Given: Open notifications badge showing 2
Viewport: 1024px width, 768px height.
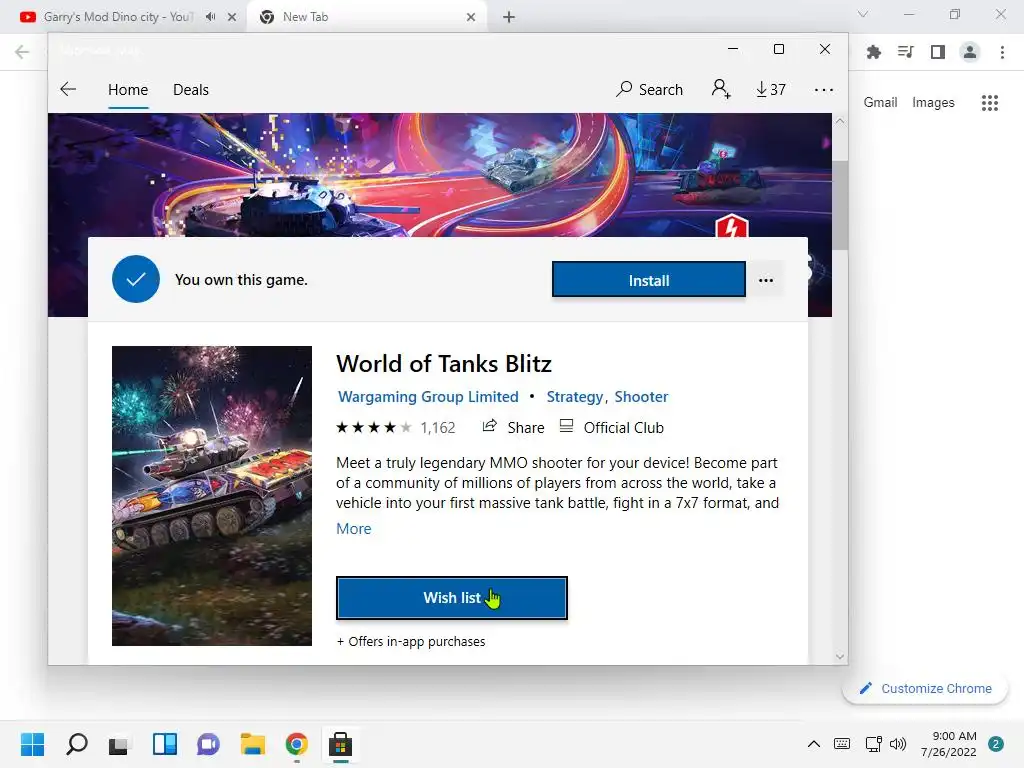Looking at the screenshot, I should [x=996, y=744].
